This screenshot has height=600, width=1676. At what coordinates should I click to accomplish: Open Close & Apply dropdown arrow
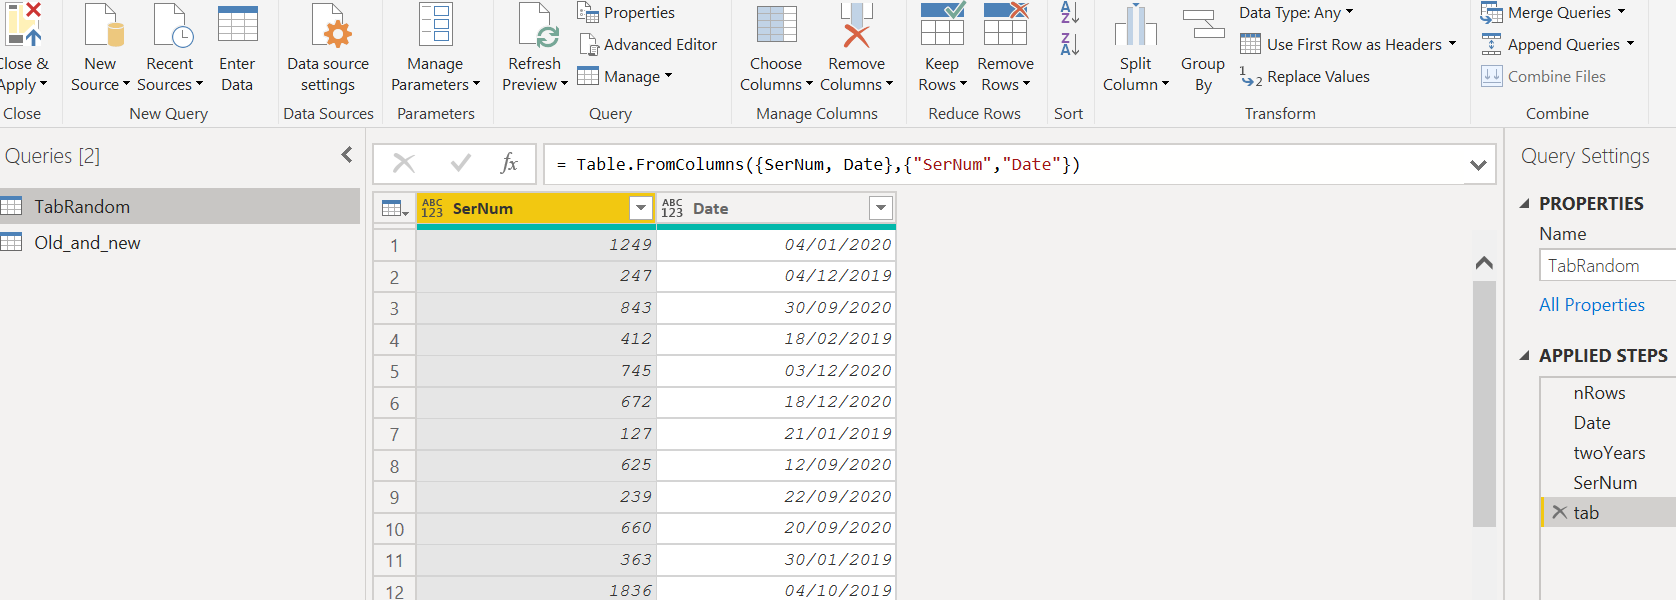43,84
